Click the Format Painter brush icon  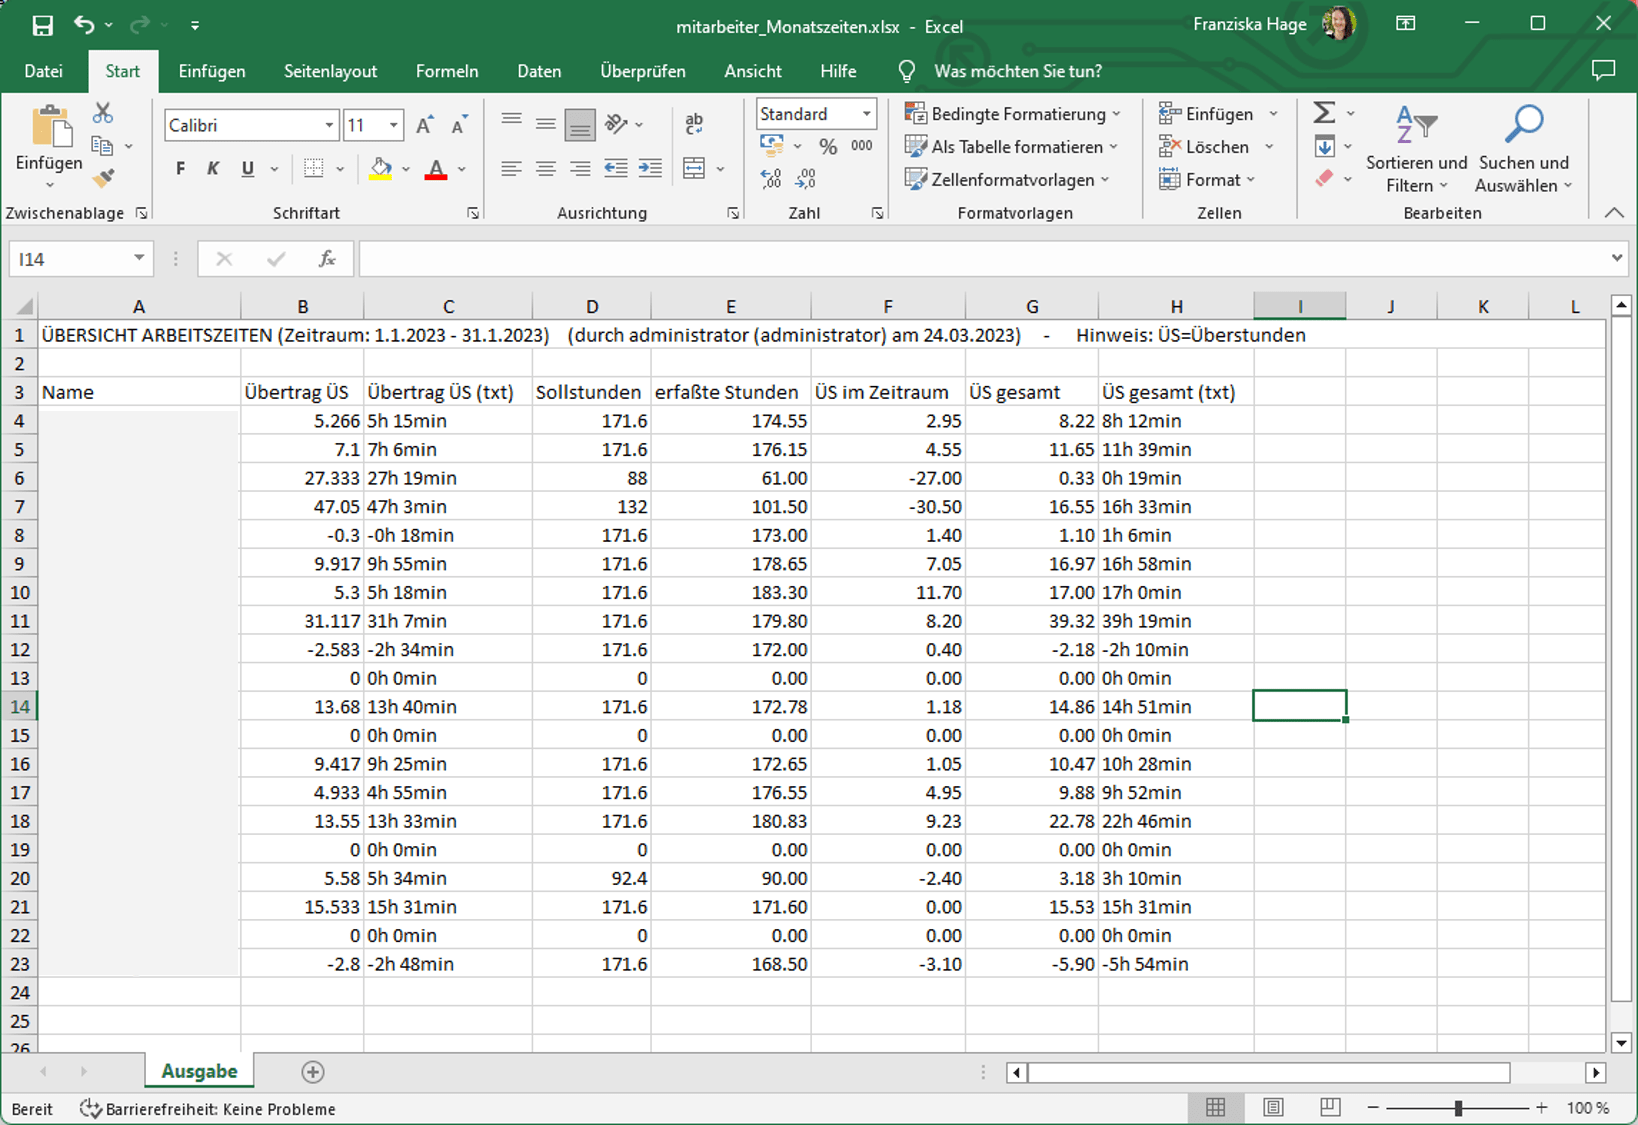pos(103,179)
